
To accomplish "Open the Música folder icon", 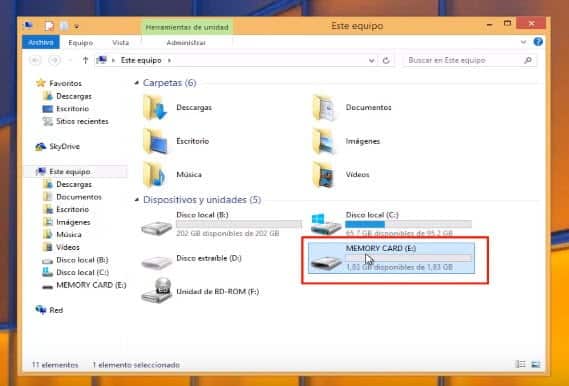I will pyautogui.click(x=155, y=174).
